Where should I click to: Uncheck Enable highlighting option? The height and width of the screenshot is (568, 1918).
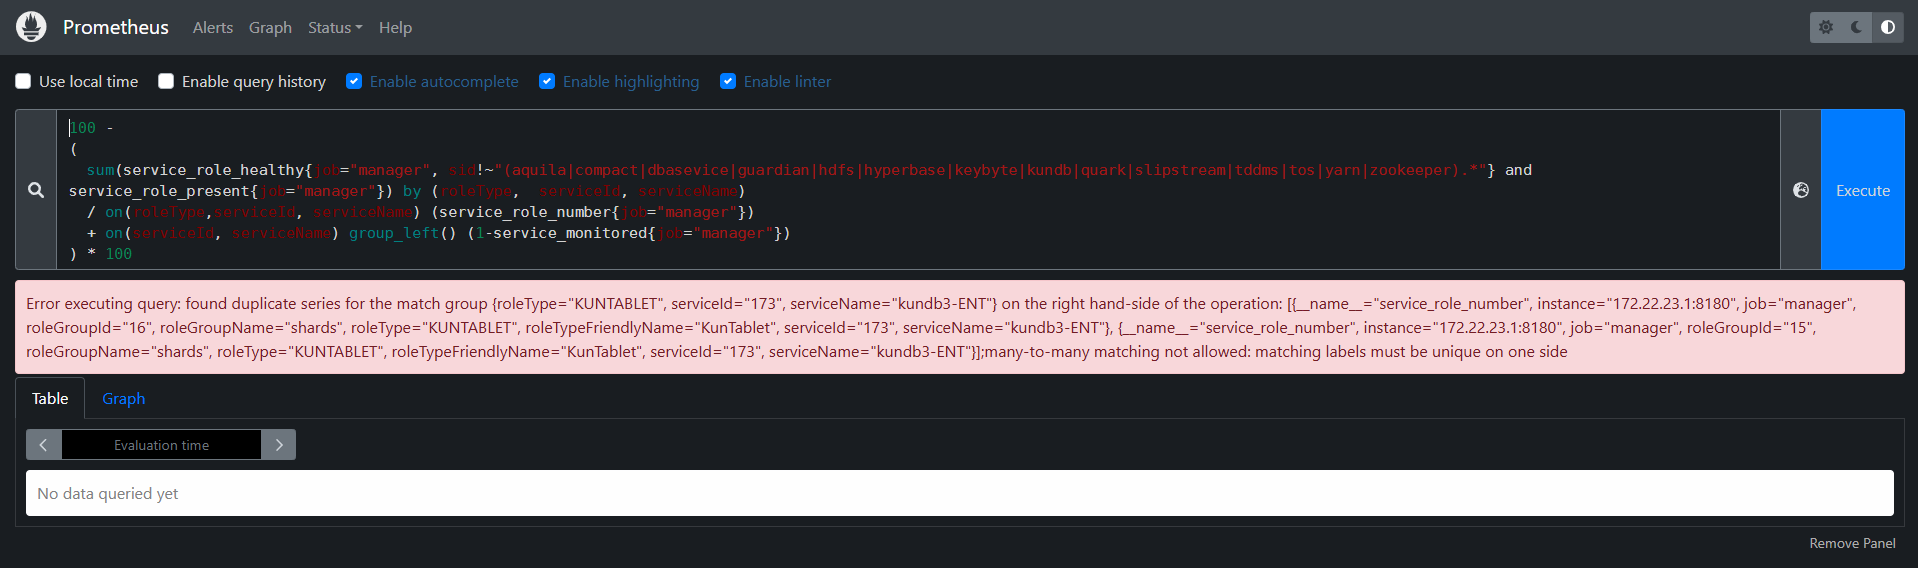[547, 81]
